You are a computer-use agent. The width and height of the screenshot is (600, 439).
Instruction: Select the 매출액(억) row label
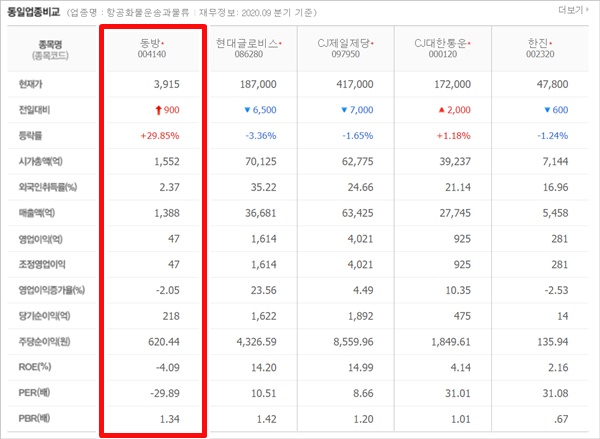[37, 213]
